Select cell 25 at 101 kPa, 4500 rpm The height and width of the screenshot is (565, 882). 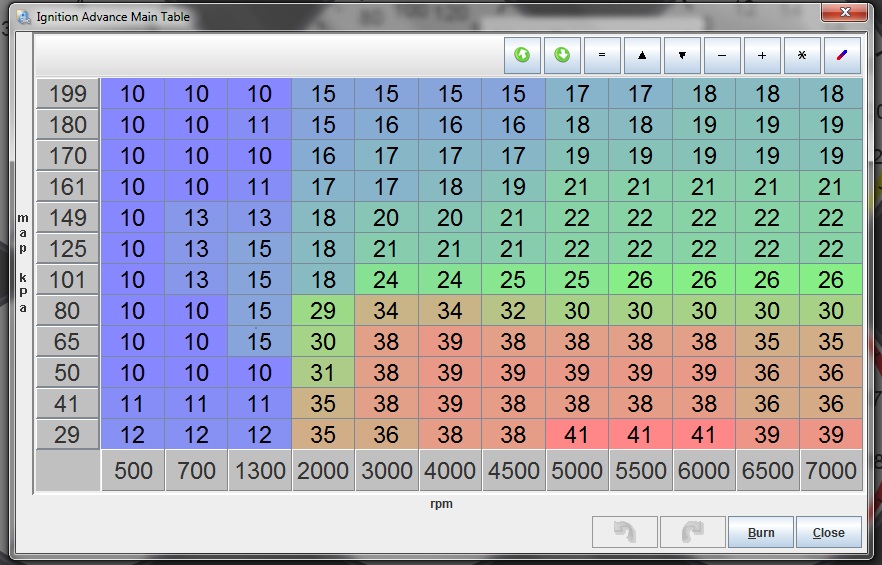tap(514, 279)
